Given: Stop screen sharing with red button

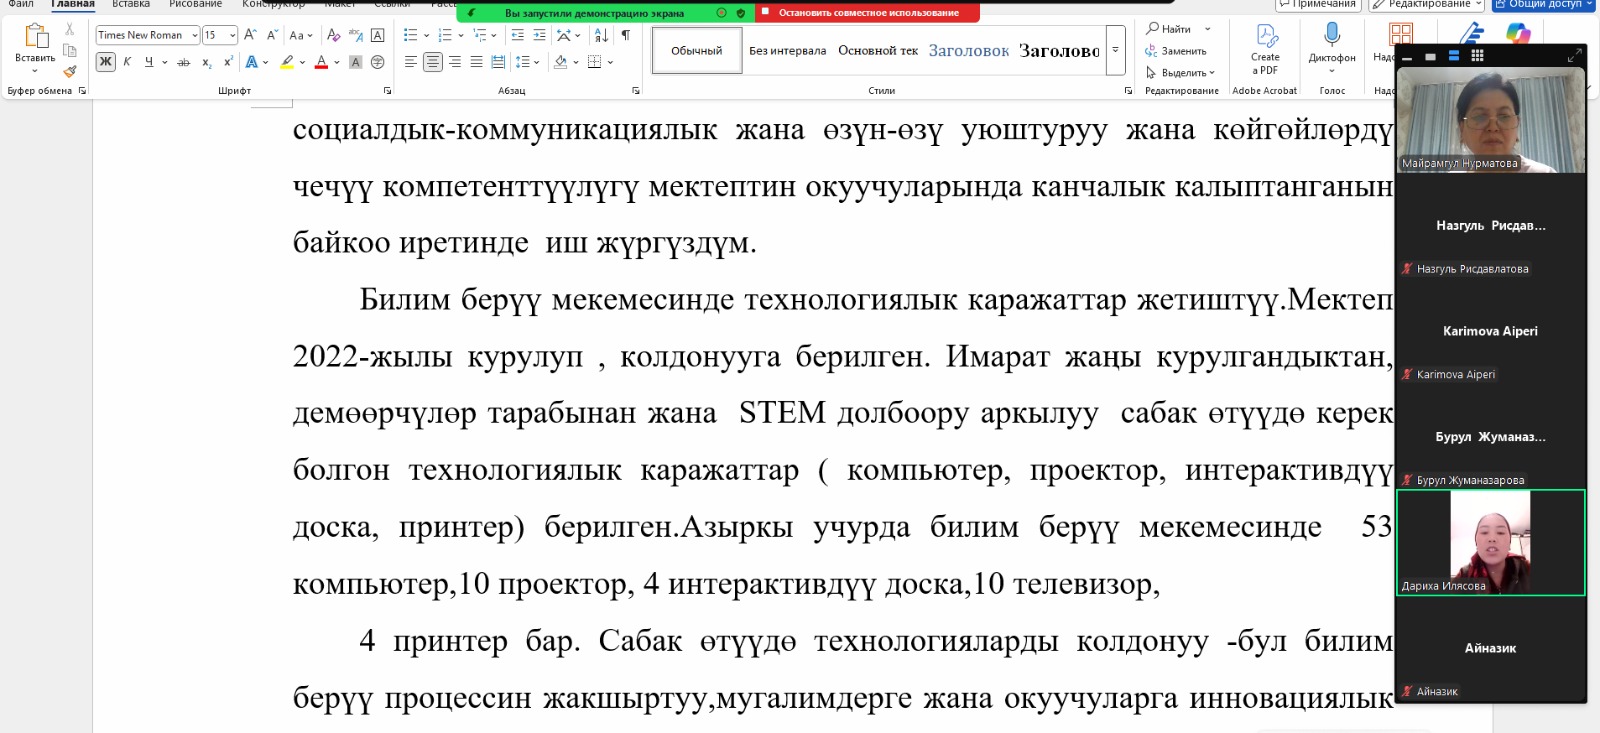Looking at the screenshot, I should coord(868,13).
